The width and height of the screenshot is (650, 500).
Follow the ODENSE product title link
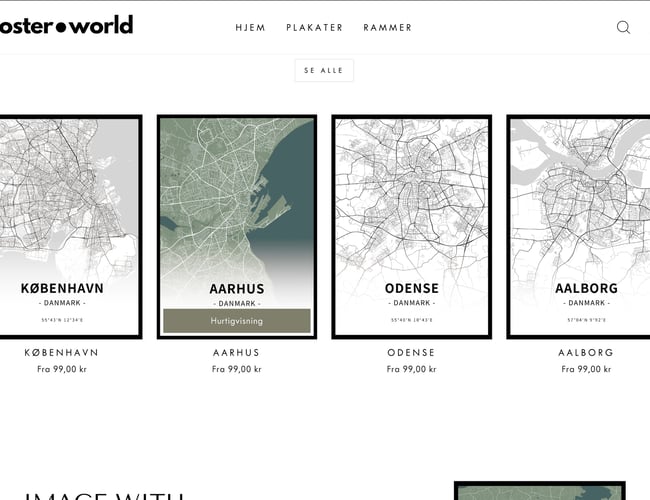pyautogui.click(x=411, y=353)
